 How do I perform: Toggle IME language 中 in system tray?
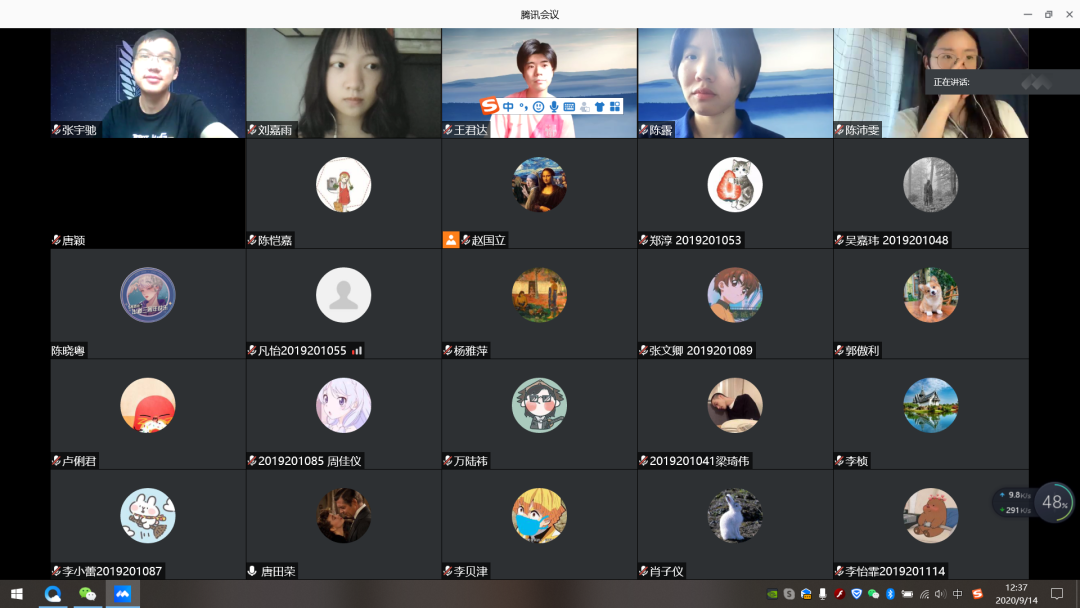[958, 594]
